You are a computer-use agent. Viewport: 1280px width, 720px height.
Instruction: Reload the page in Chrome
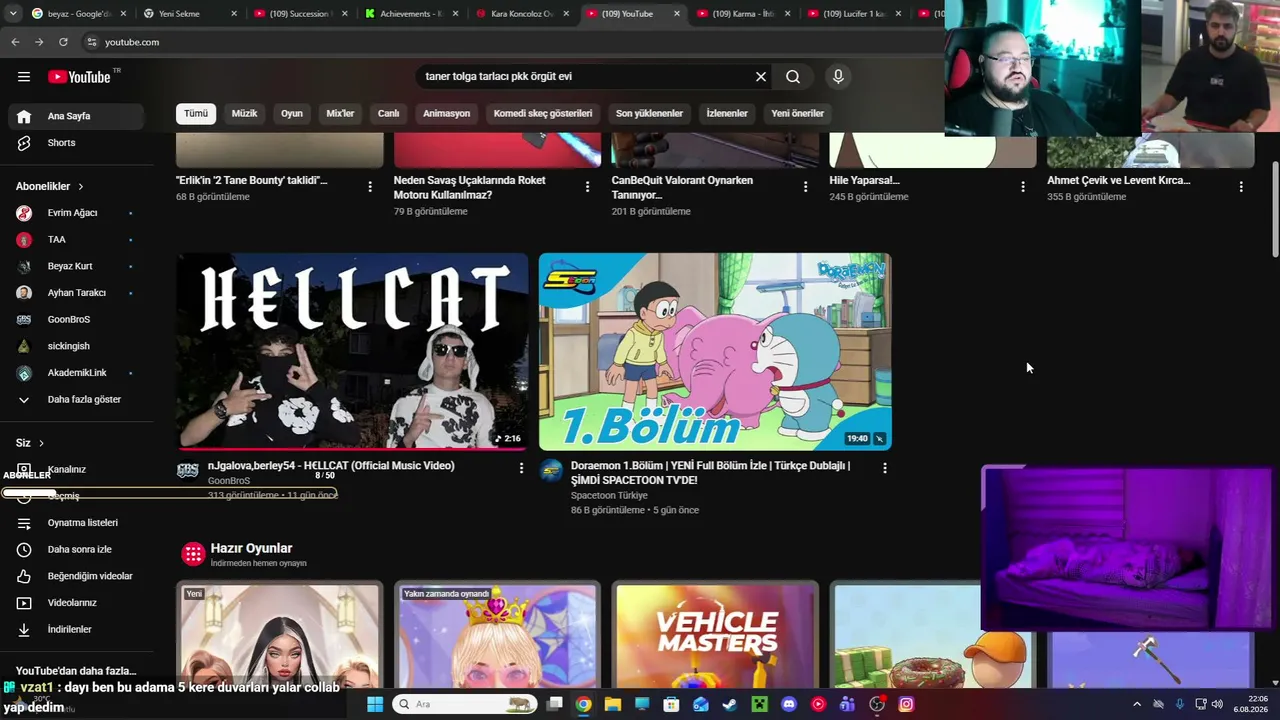pyautogui.click(x=63, y=42)
